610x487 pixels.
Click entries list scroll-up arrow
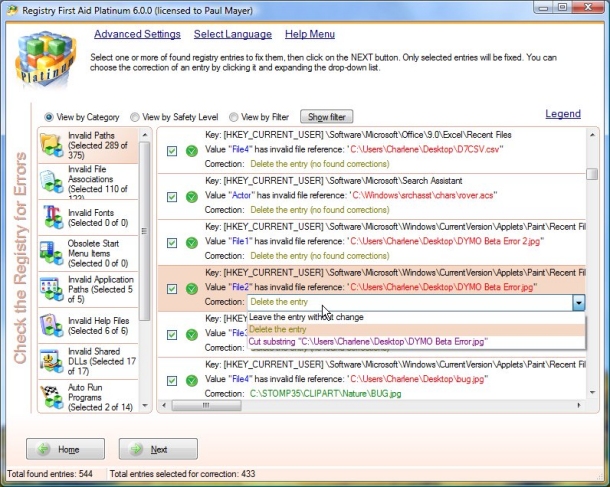pos(592,135)
